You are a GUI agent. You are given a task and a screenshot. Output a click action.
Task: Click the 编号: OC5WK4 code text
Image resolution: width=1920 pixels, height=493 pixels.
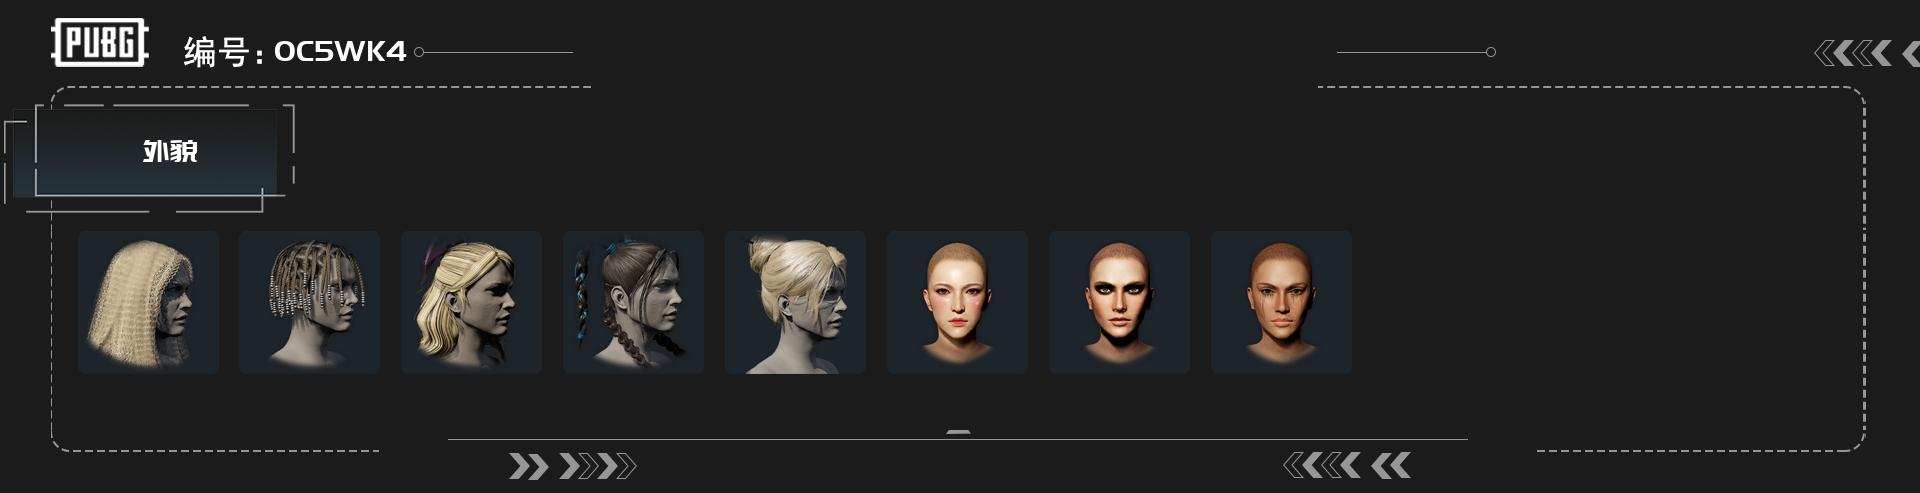point(295,52)
